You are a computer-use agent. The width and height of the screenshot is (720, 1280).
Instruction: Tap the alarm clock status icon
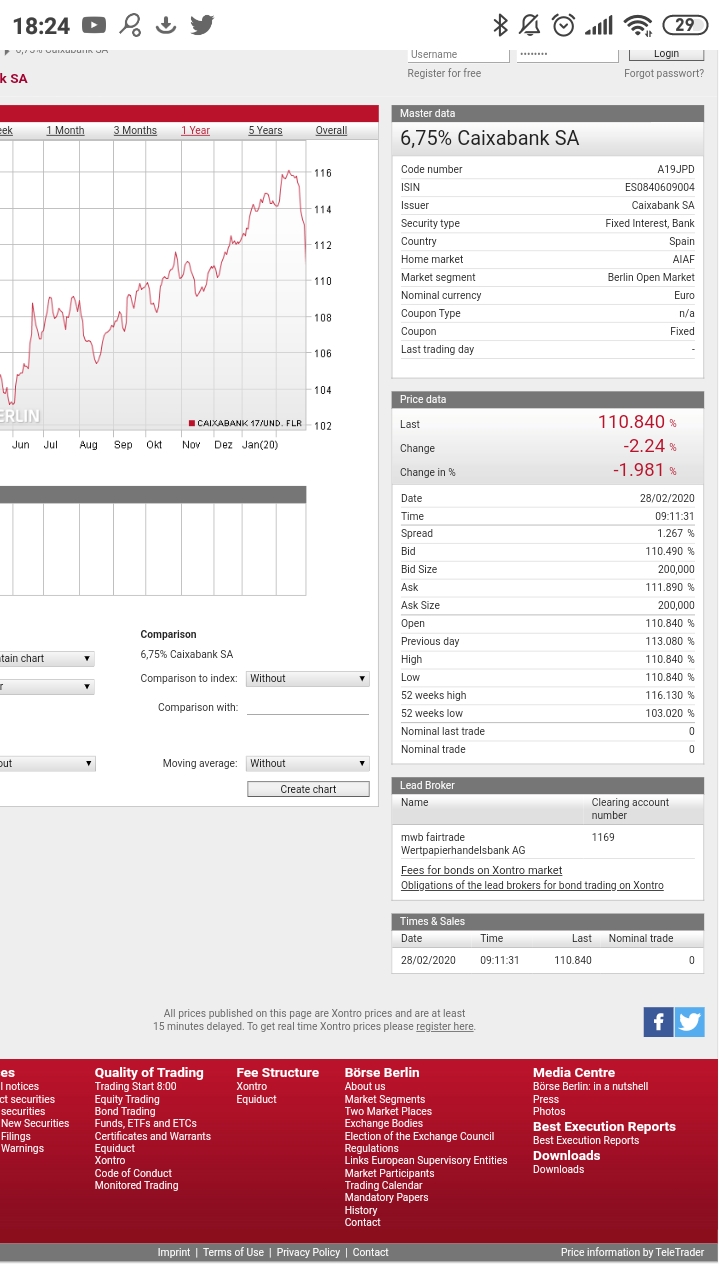tap(564, 25)
